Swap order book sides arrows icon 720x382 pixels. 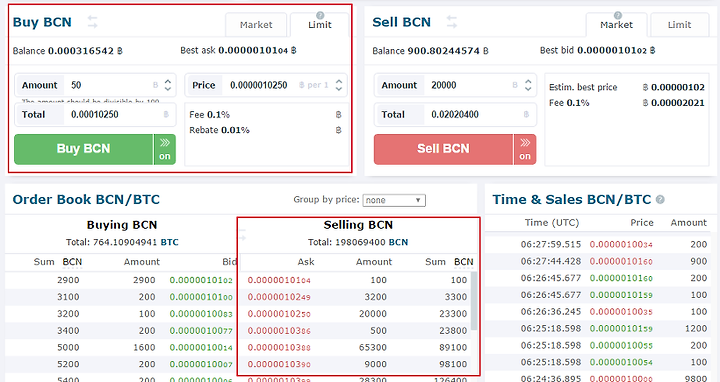(242, 234)
